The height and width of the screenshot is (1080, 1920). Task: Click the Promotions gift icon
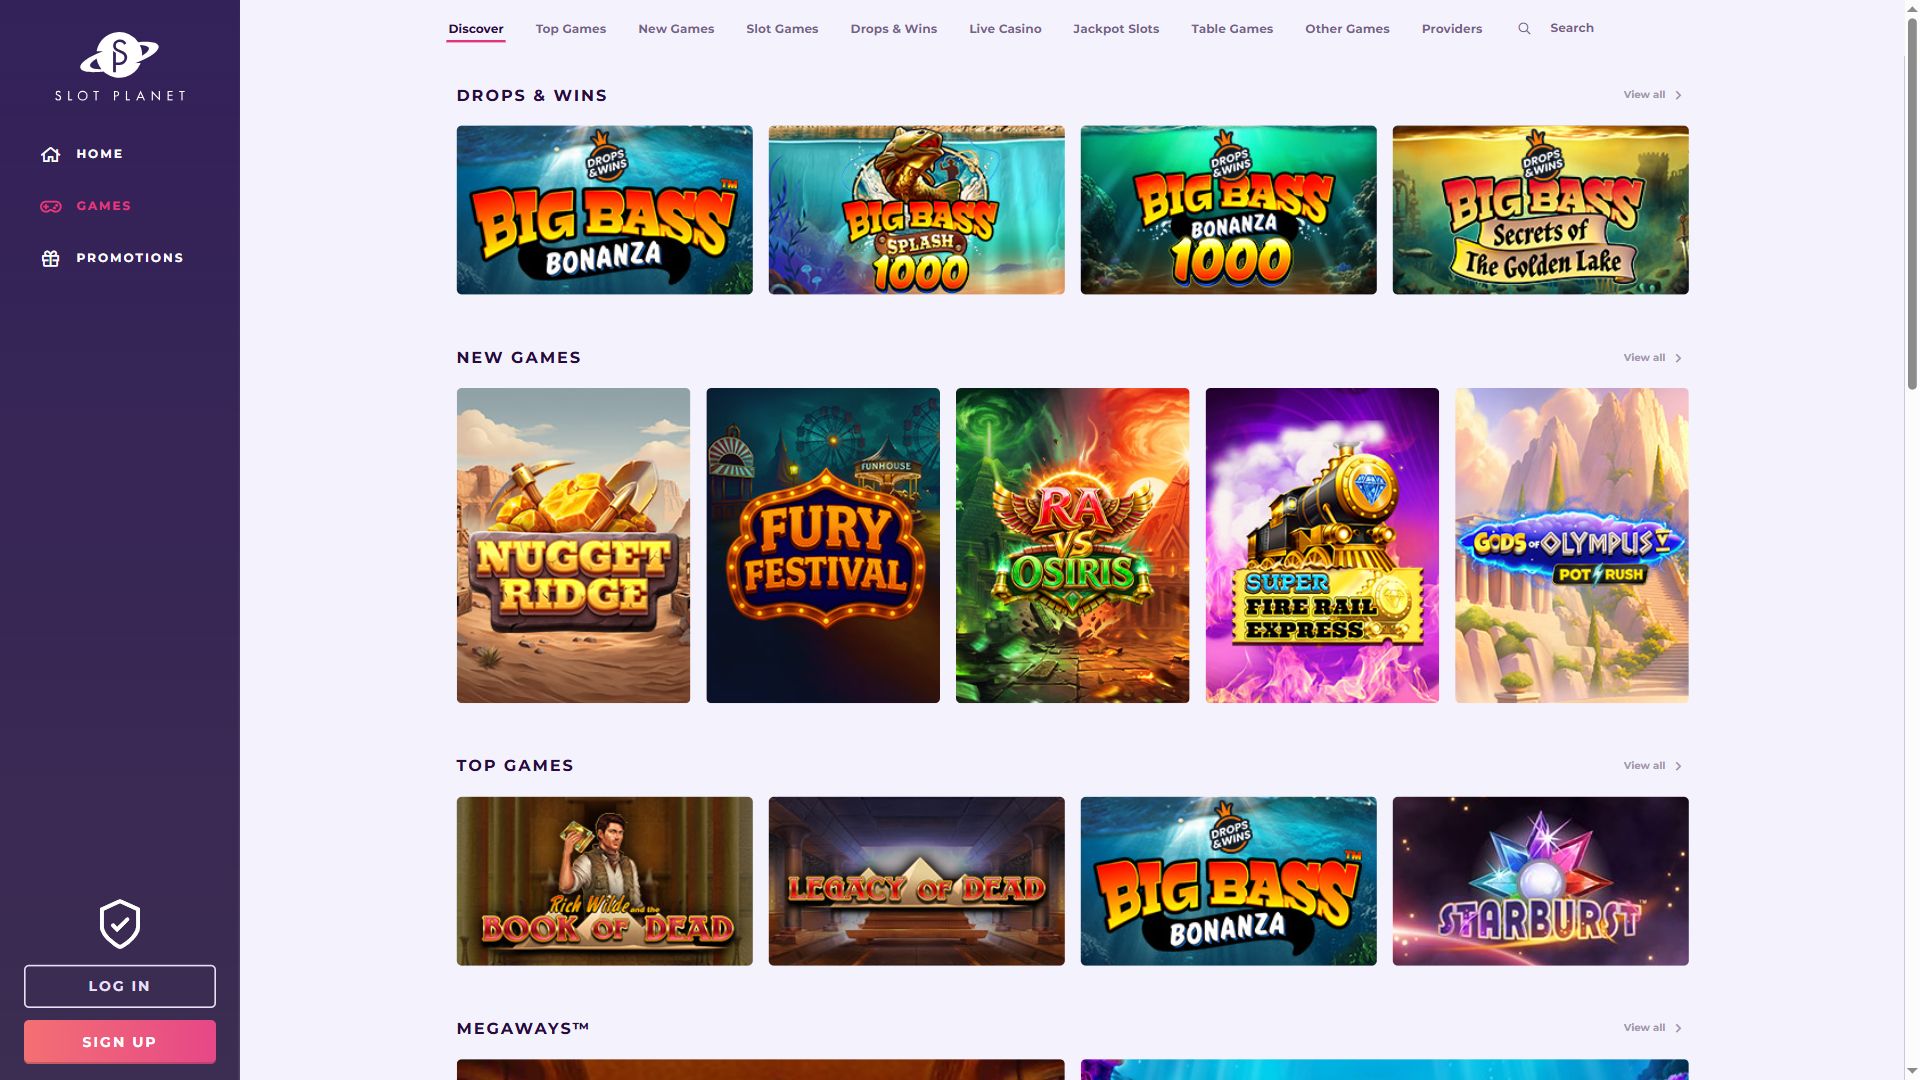pyautogui.click(x=51, y=258)
